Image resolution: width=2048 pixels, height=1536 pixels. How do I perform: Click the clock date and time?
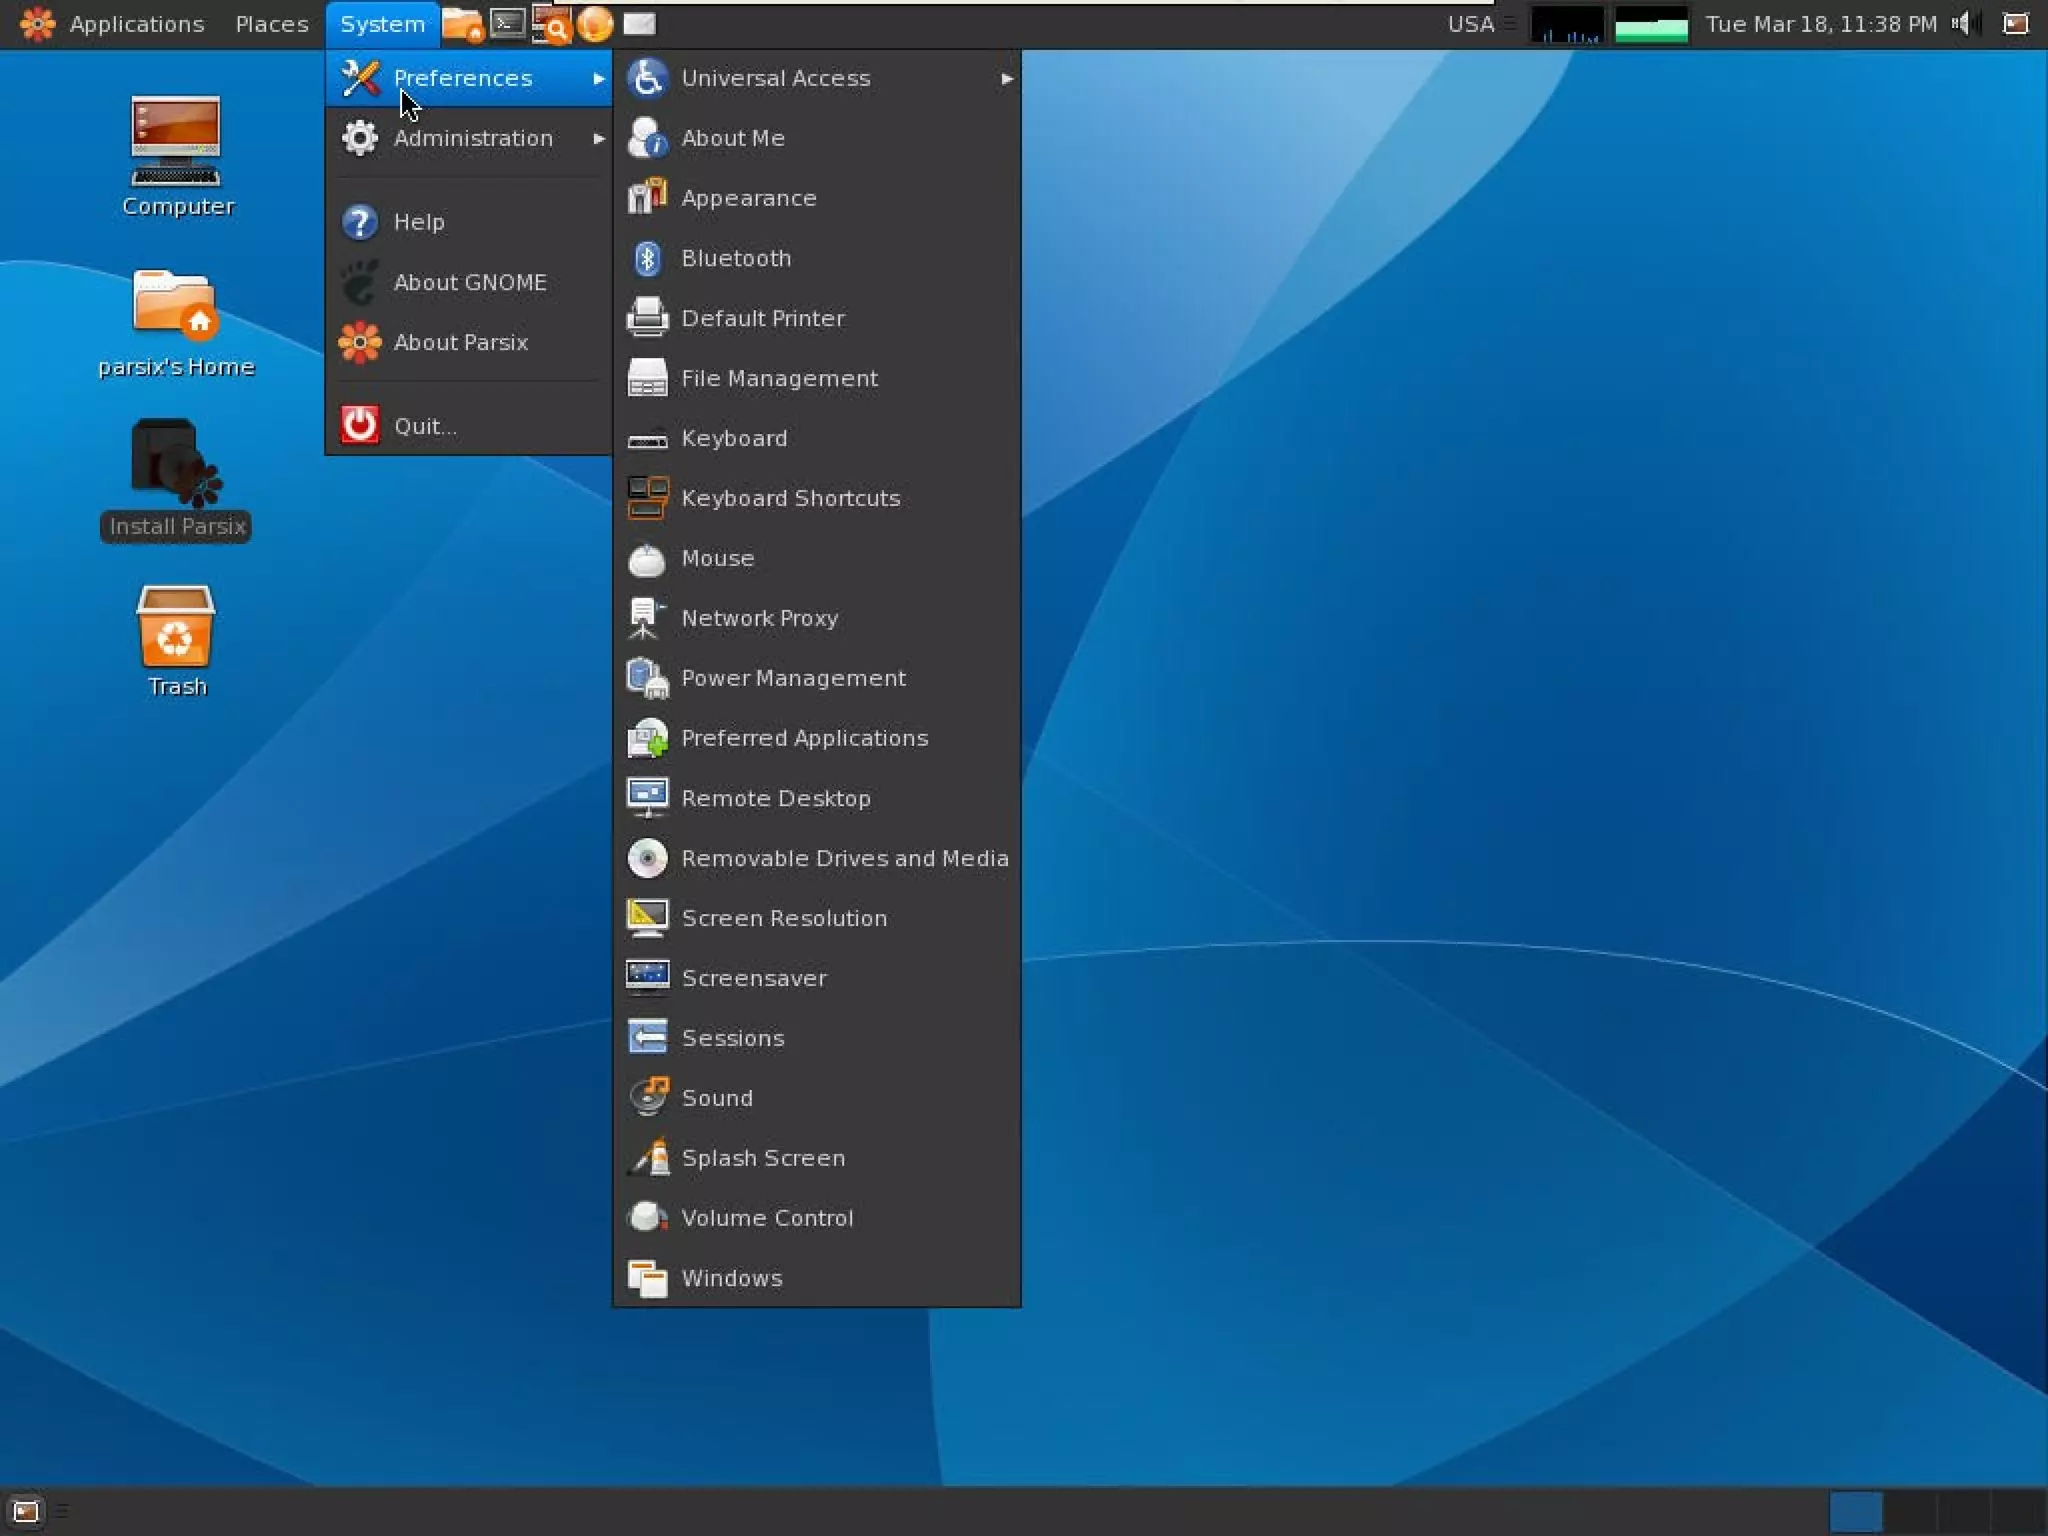(x=1820, y=23)
